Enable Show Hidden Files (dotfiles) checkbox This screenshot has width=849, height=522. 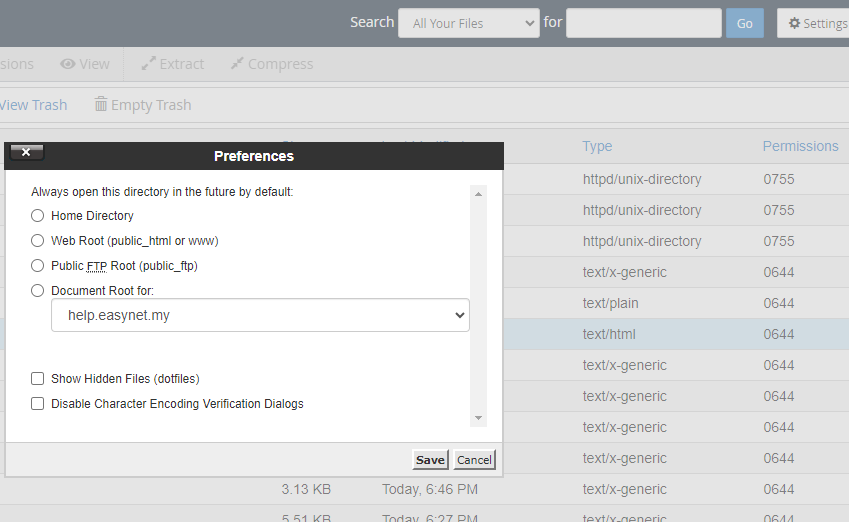pos(38,379)
